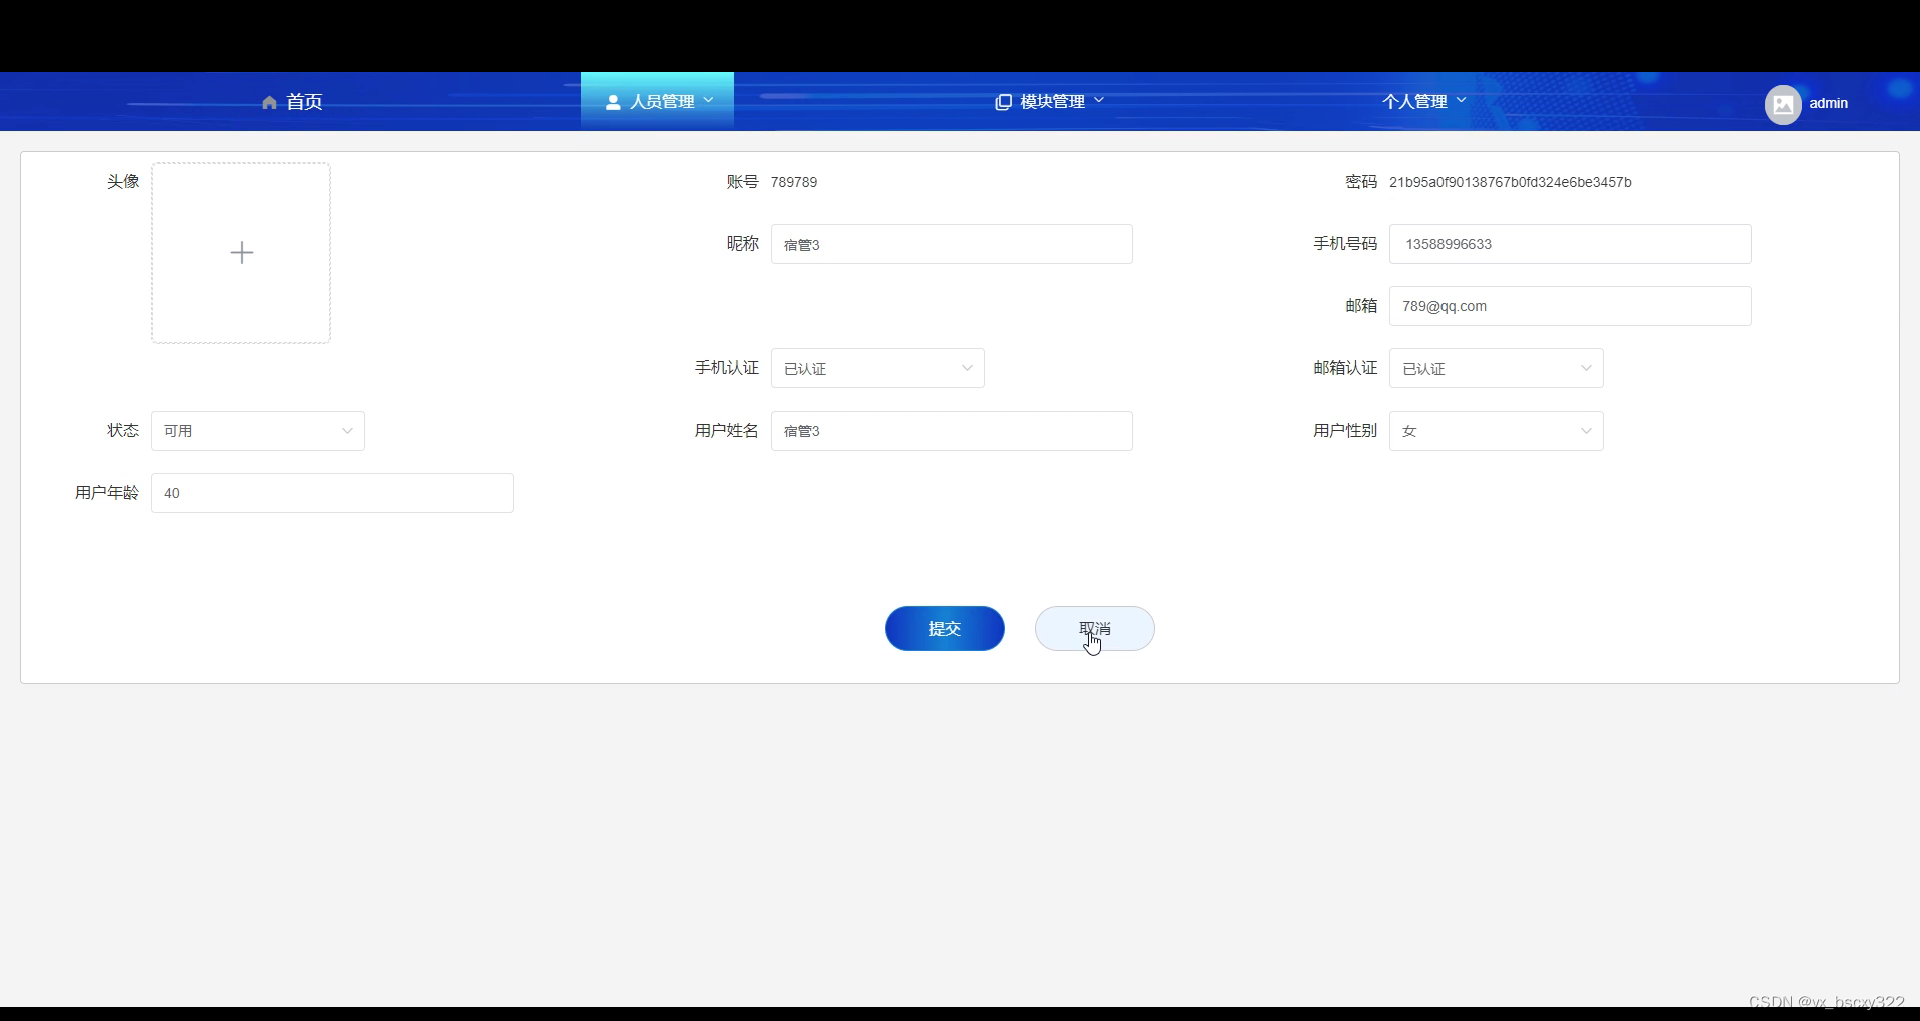Screen dimensions: 1920x1021
Task: Open the 人员管理 menu
Action: tap(658, 101)
